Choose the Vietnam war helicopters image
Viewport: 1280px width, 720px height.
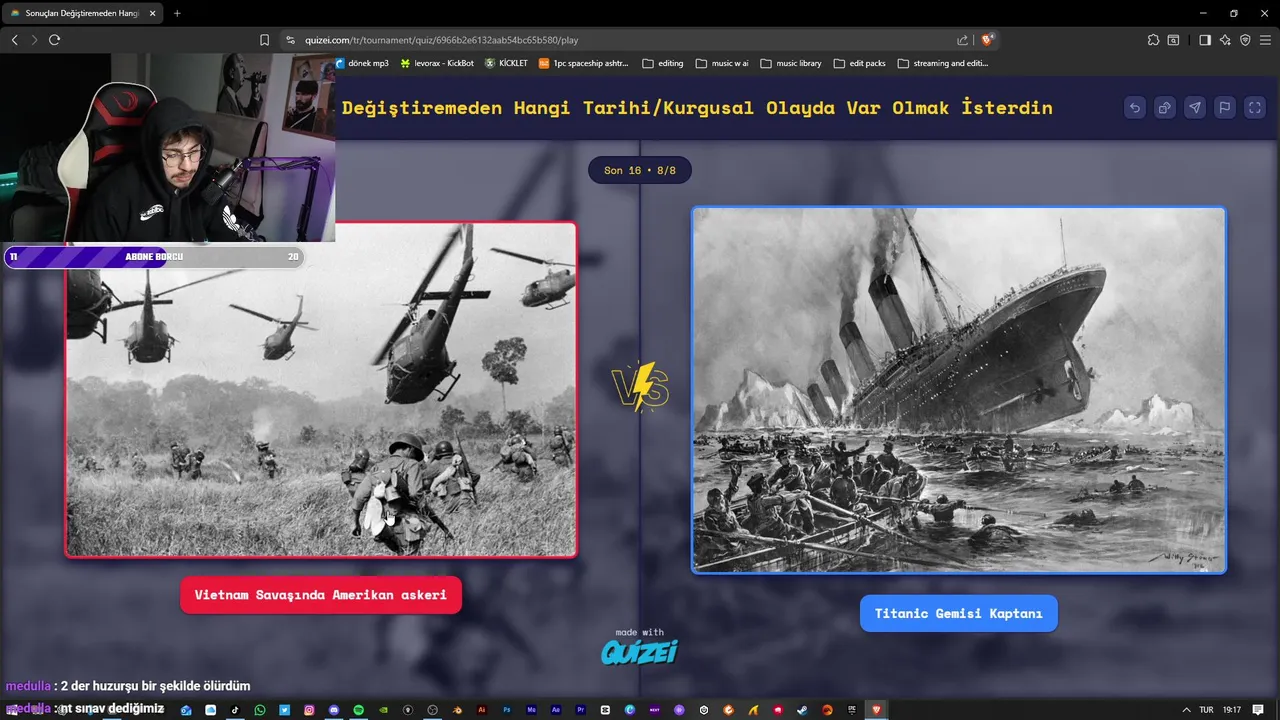click(321, 389)
